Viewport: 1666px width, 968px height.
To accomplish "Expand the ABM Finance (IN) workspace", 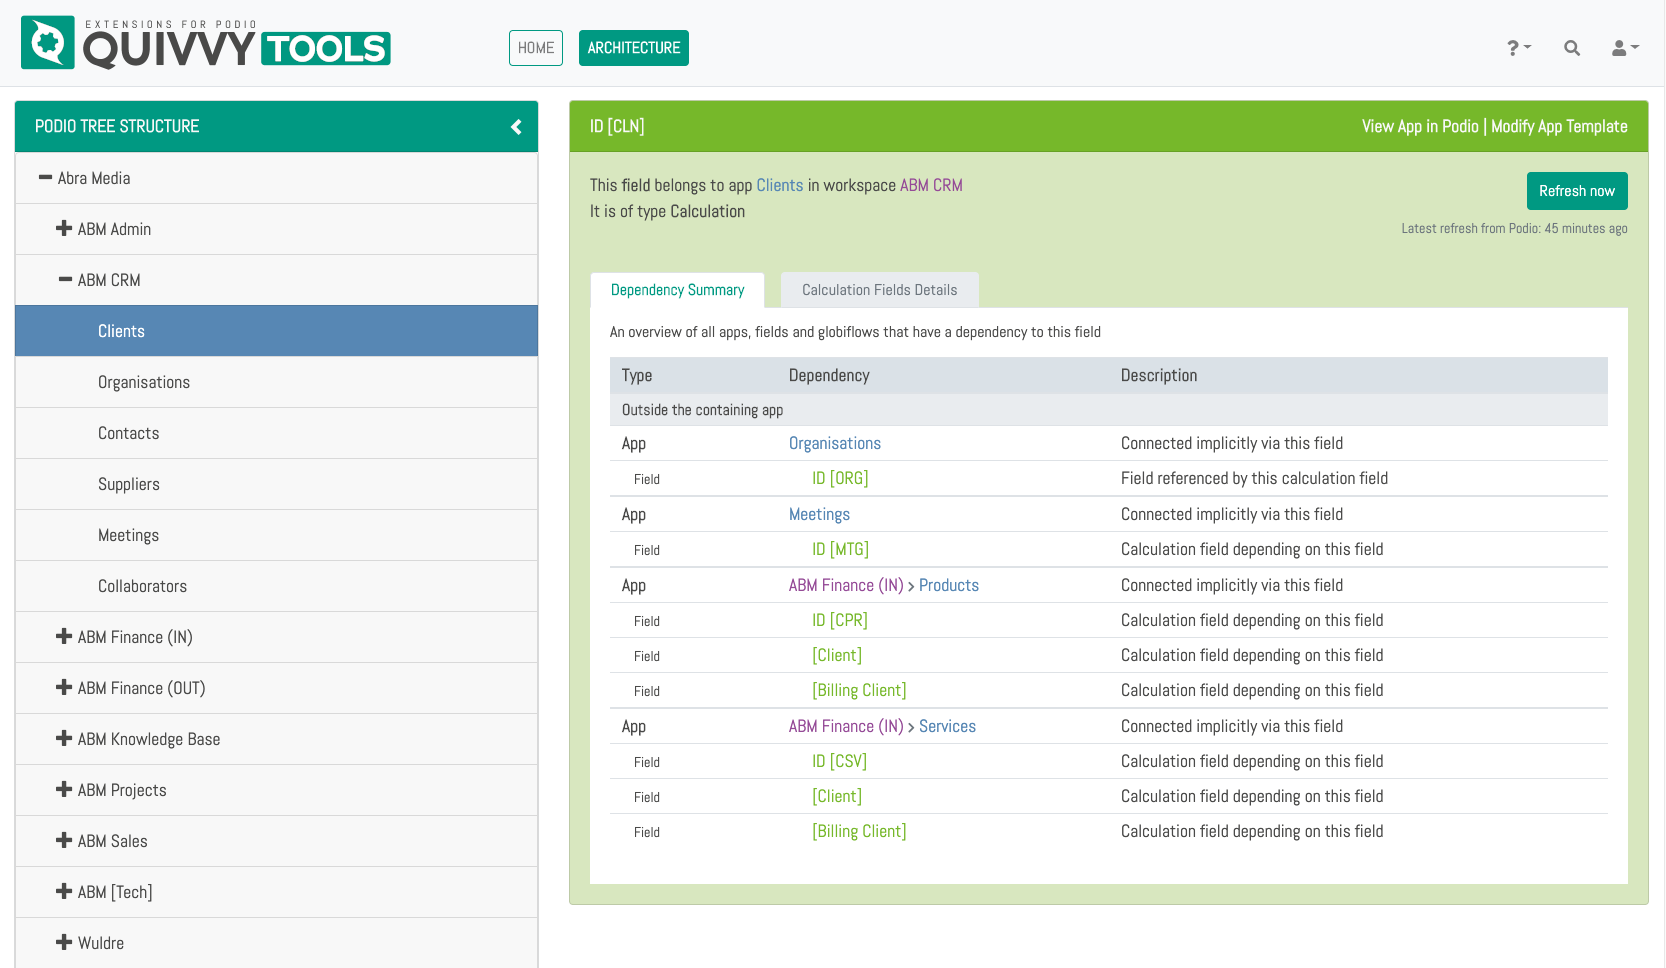I will (x=64, y=637).
